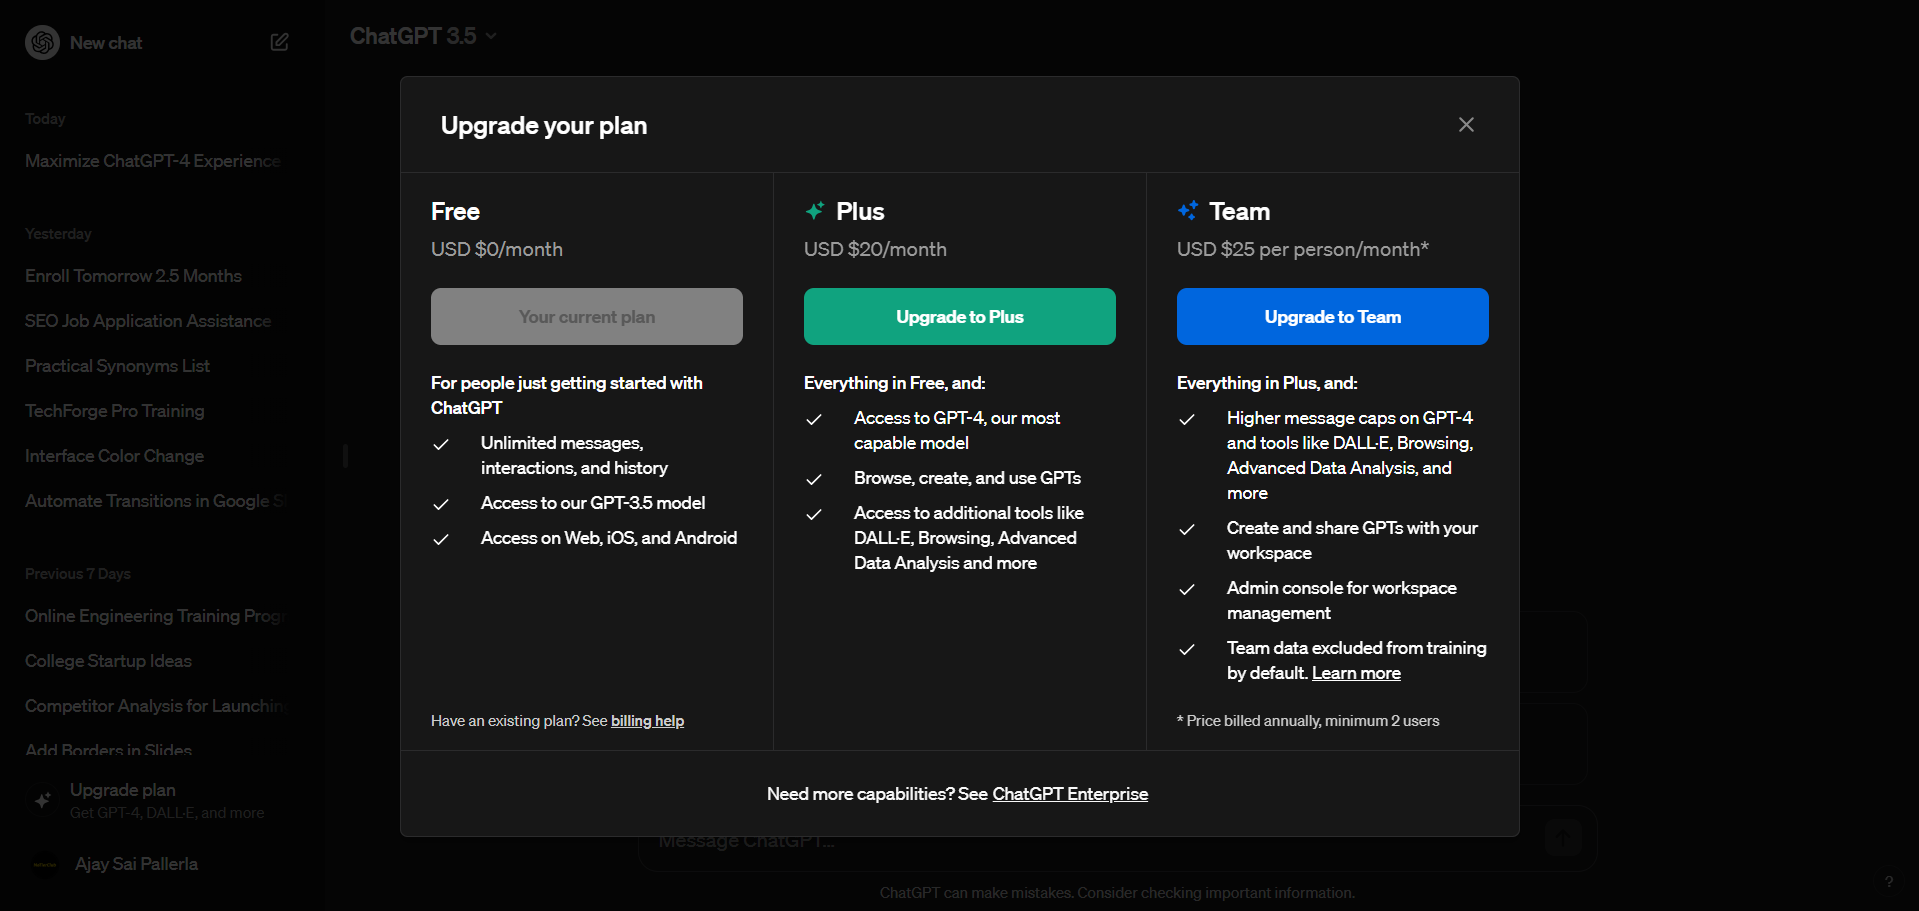Open the College Startup Ideas chat
The height and width of the screenshot is (911, 1919).
(x=108, y=661)
